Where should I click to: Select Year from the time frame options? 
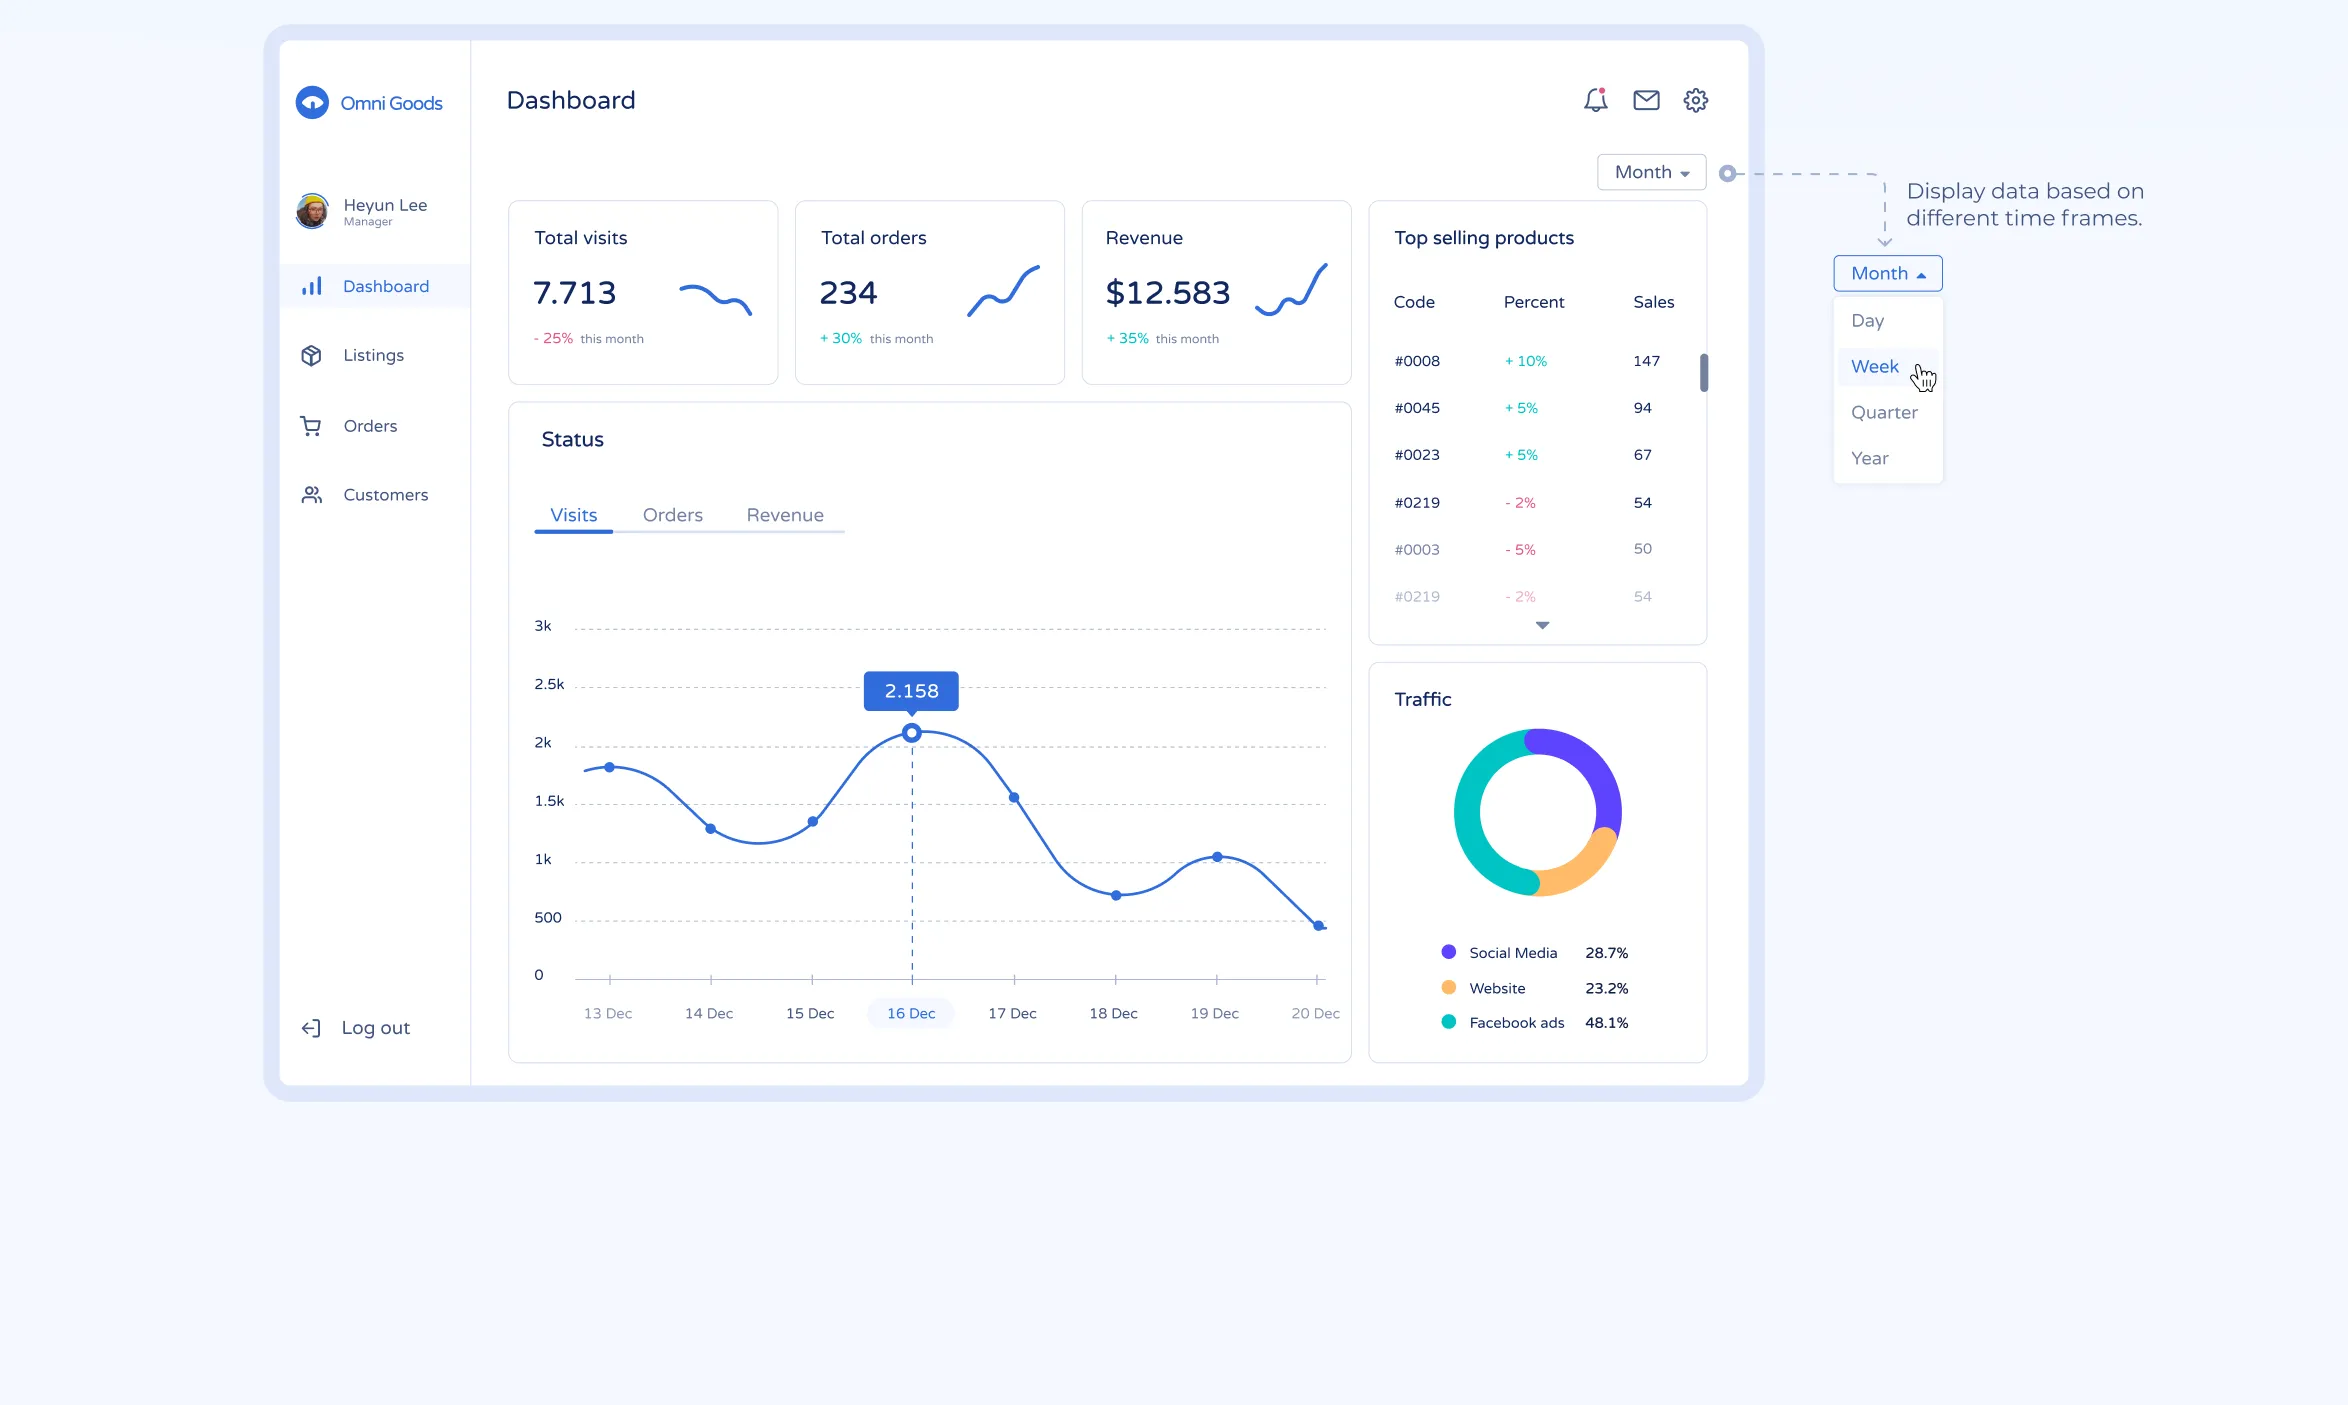coord(1869,457)
